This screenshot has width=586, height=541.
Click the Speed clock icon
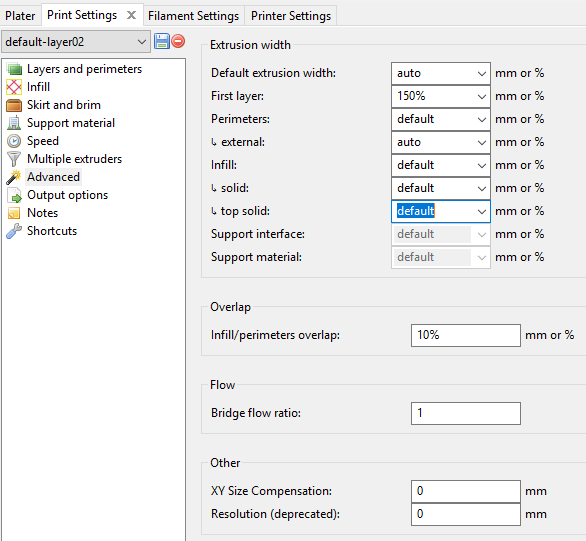pyautogui.click(x=14, y=141)
